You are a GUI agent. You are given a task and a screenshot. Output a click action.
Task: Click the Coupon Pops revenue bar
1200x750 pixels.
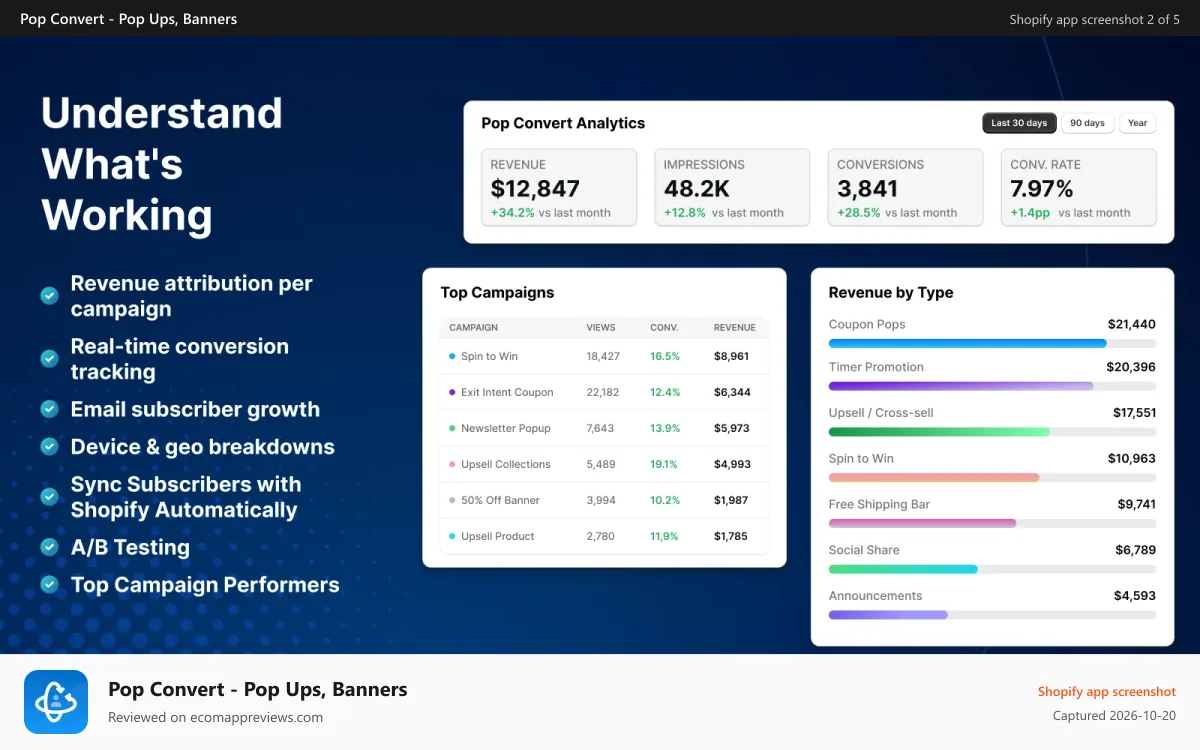coord(992,343)
